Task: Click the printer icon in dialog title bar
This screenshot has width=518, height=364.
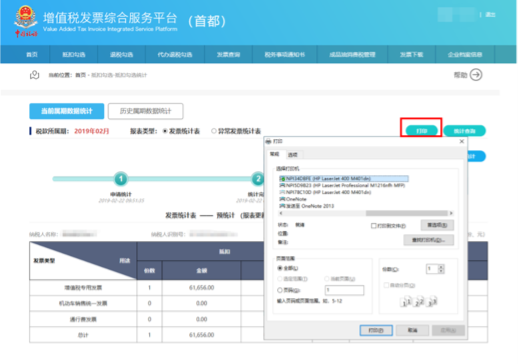Action: [268, 141]
